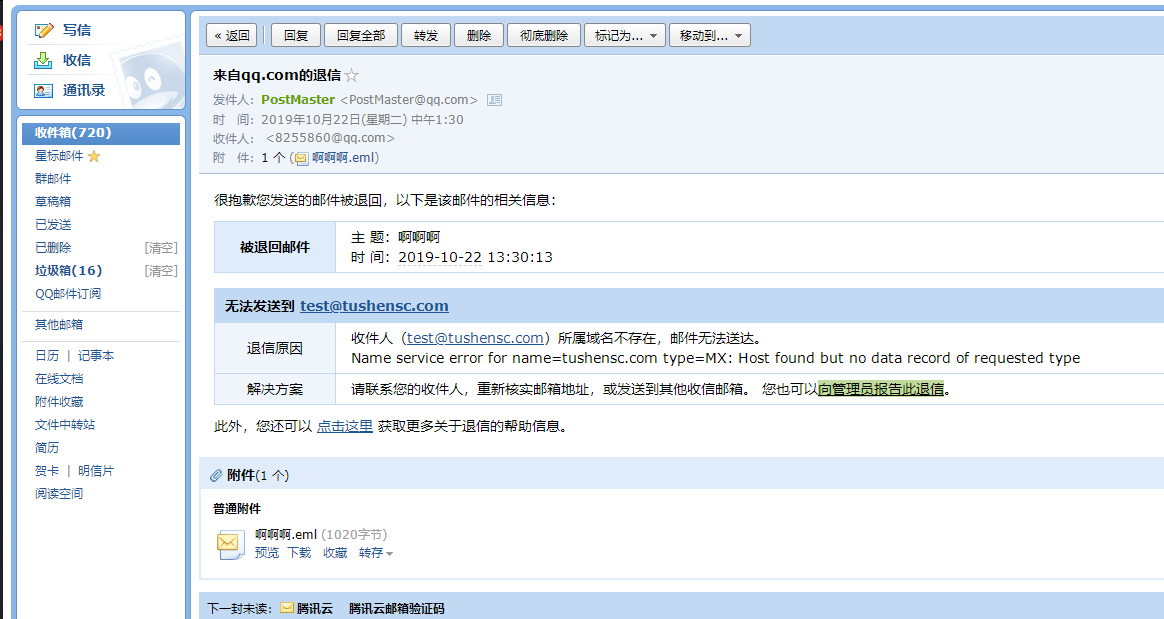Click the 啊啊啊.eml filename in 普通附件 section

(286, 534)
